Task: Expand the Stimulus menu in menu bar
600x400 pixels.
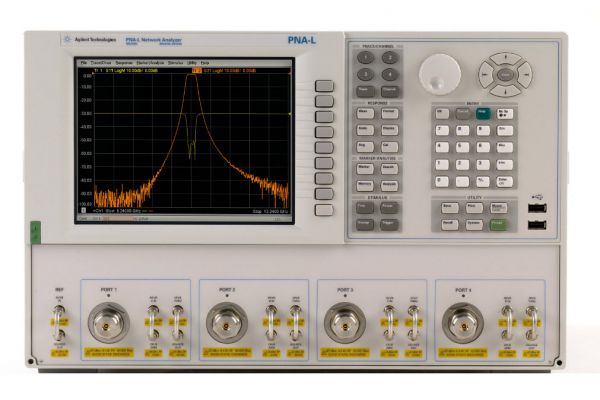Action: 175,63
